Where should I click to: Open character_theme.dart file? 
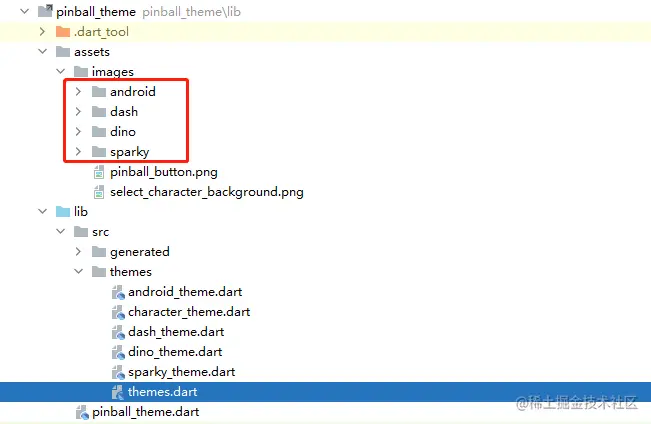click(x=189, y=312)
